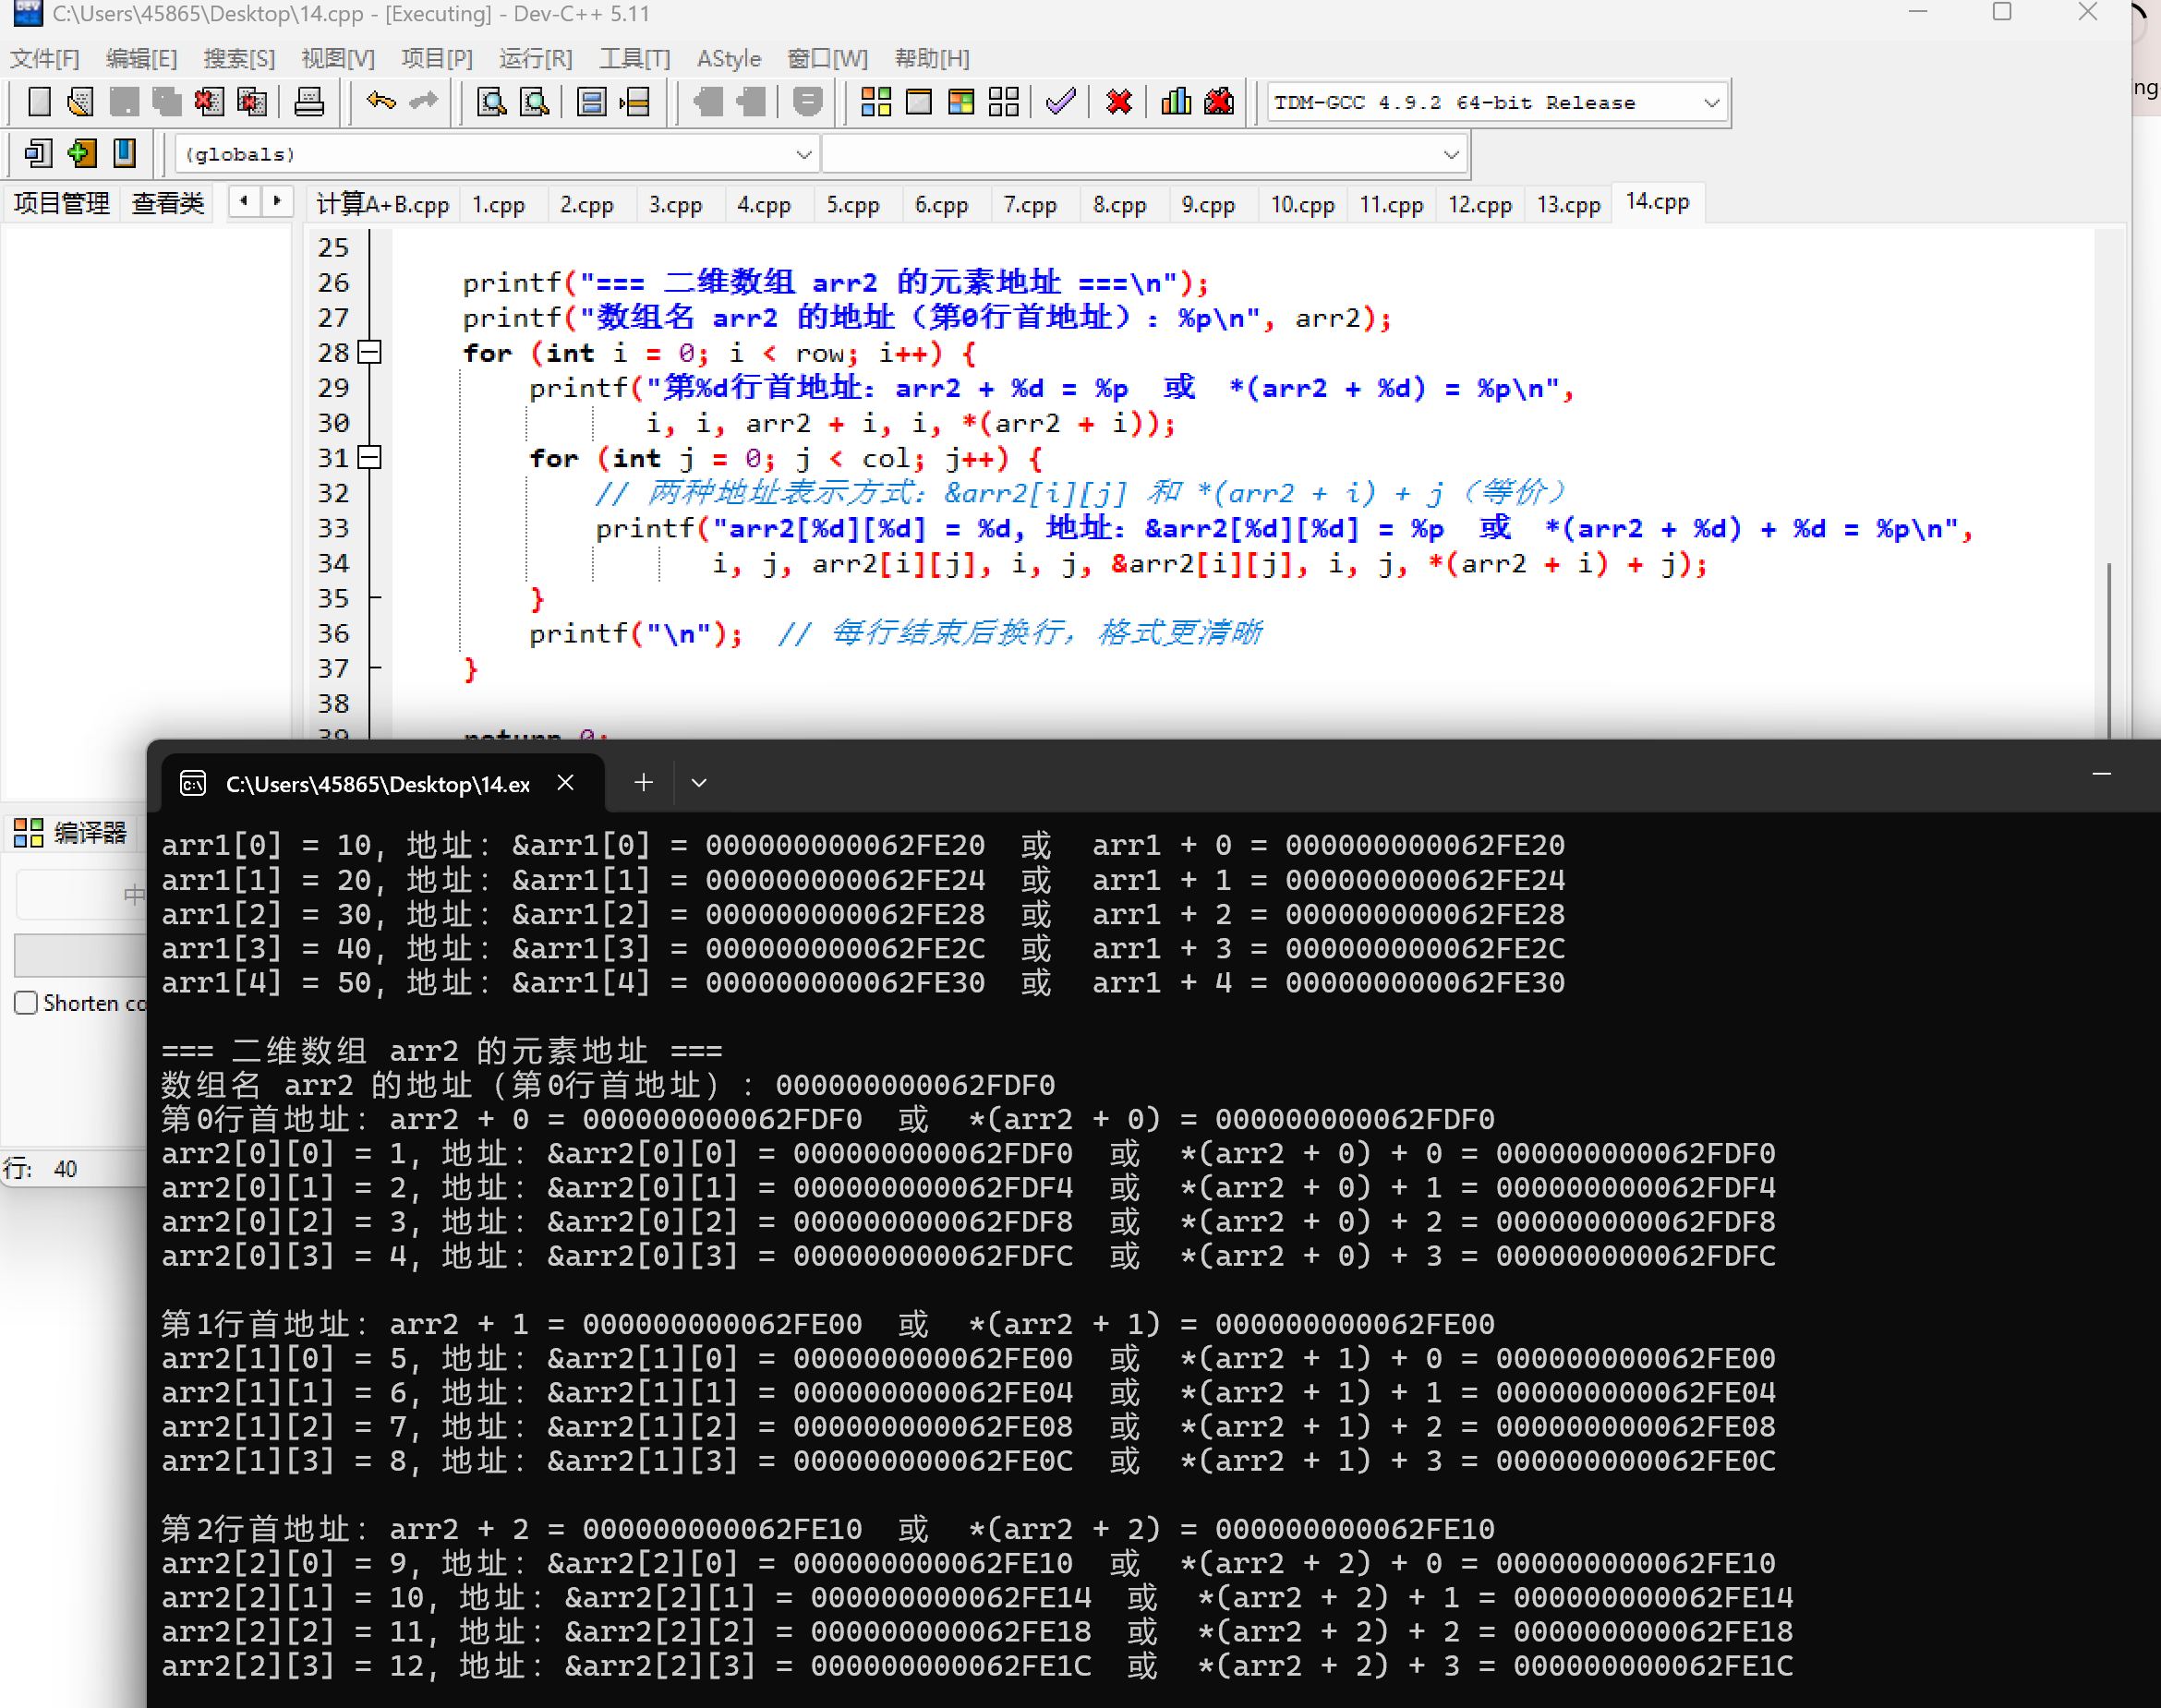Viewport: 2161px width, 1708px height.
Task: Click the red X stop execution icon
Action: 1119,102
